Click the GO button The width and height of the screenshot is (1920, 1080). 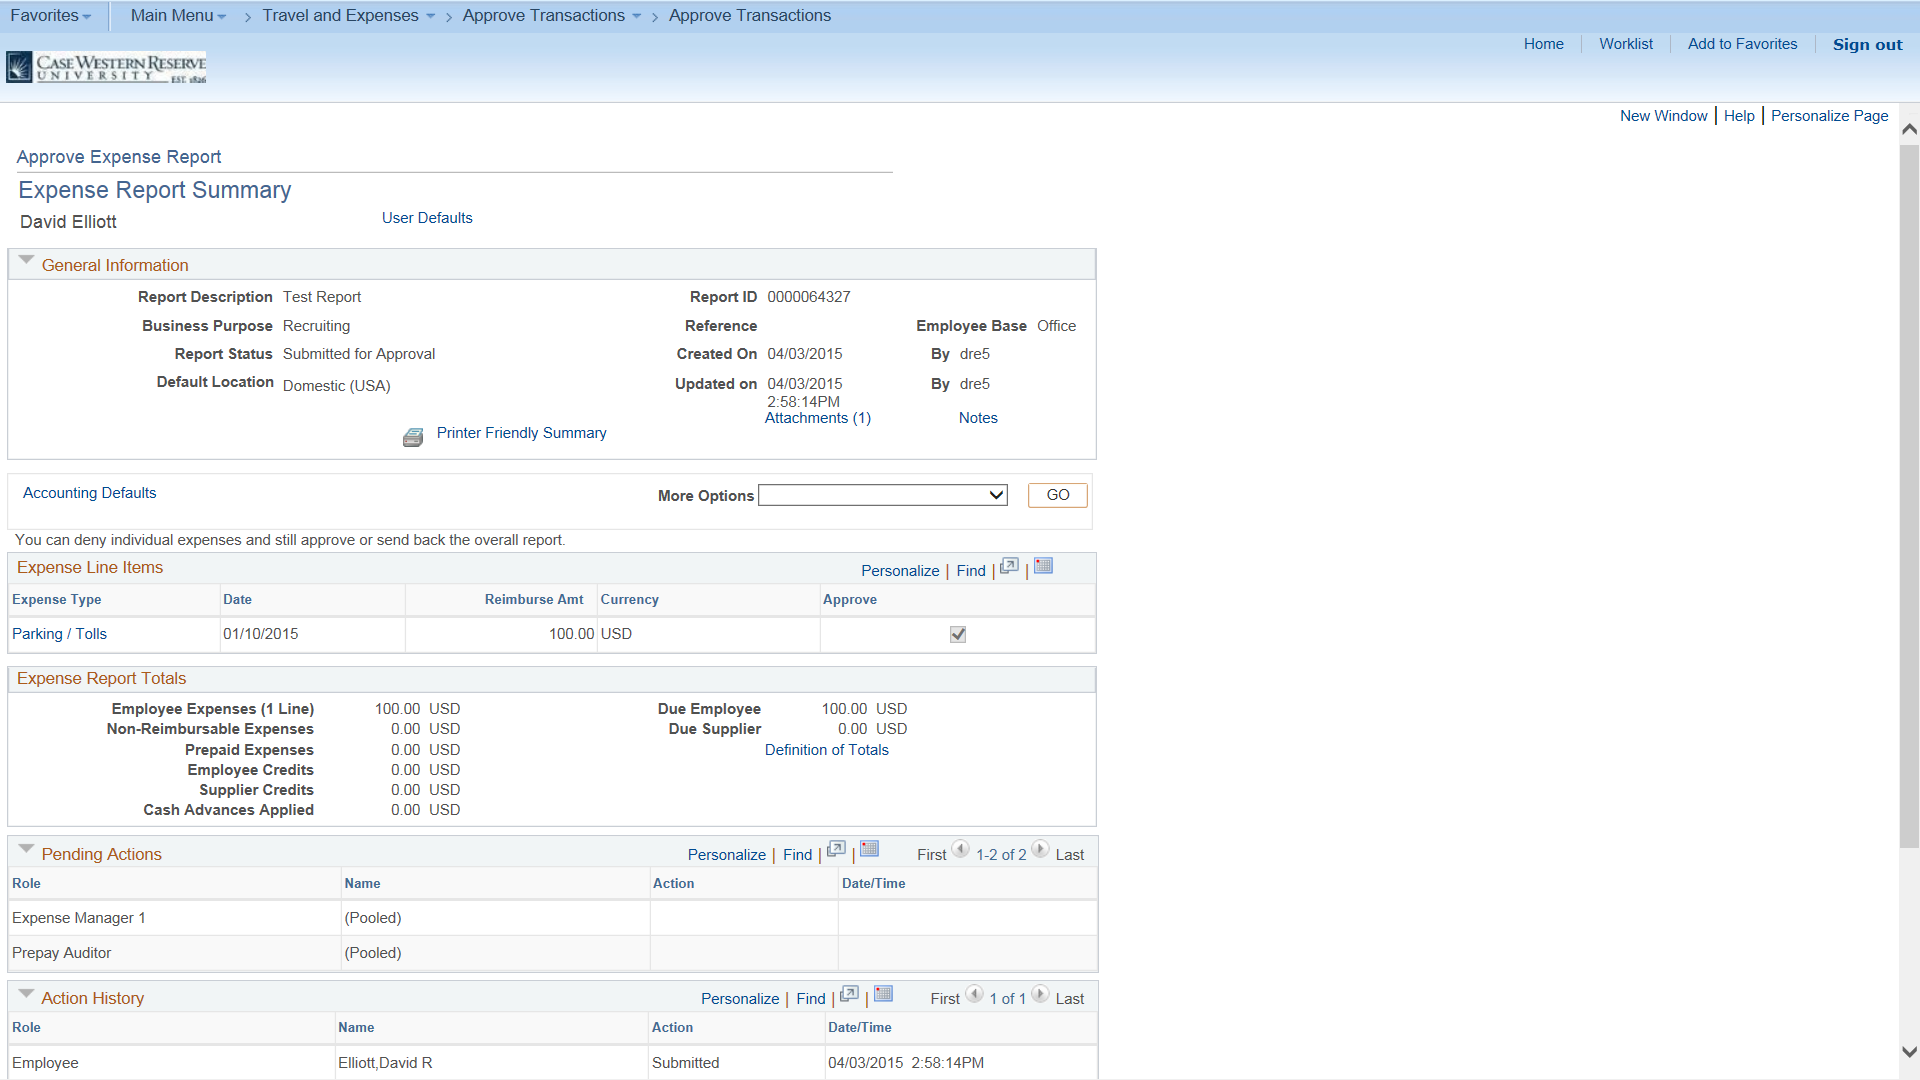[x=1057, y=494]
